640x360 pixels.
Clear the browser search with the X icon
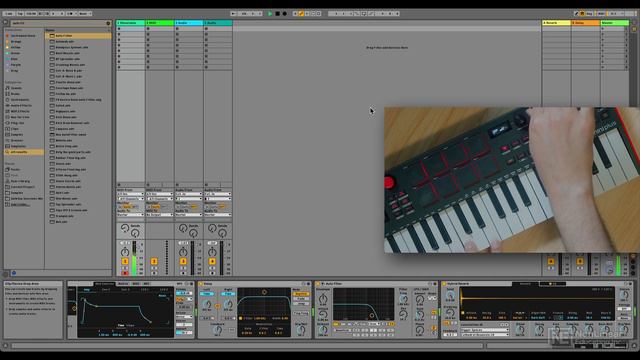(x=108, y=23)
